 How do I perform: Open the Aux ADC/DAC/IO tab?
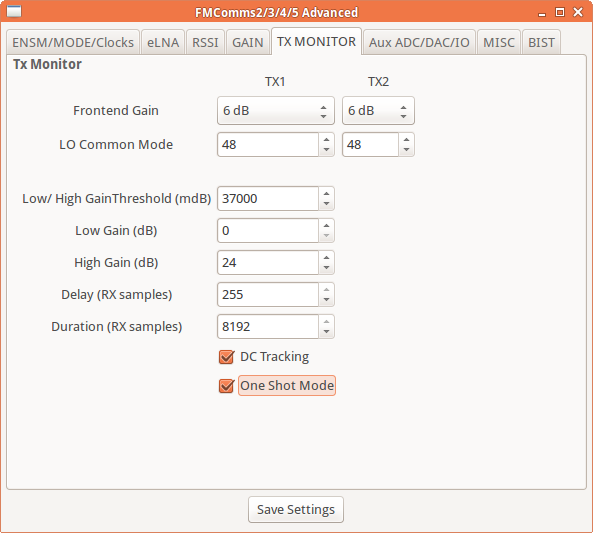419,42
